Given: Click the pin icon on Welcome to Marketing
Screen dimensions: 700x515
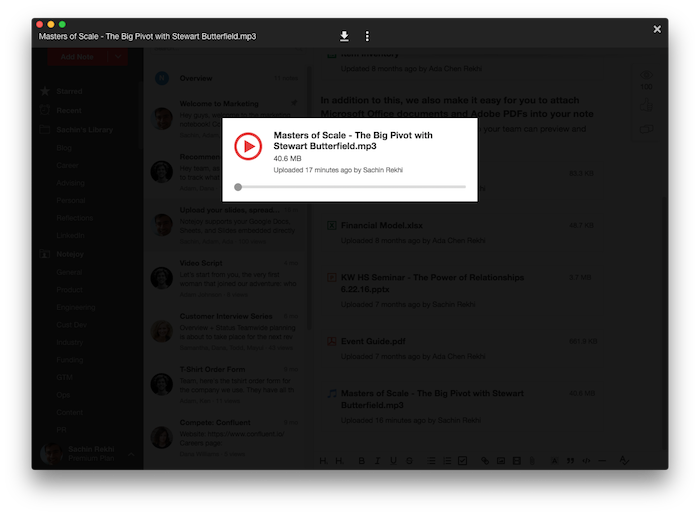Looking at the screenshot, I should point(294,103).
